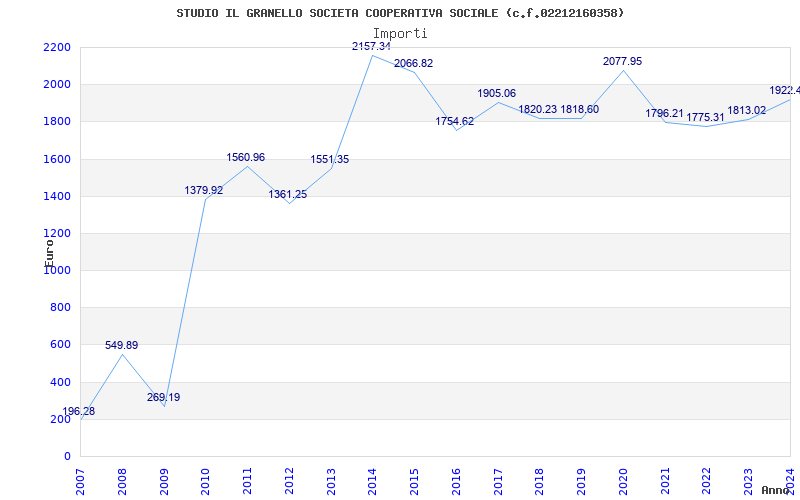Click the Importi subtitle
The width and height of the screenshot is (800, 500).
tap(400, 34)
